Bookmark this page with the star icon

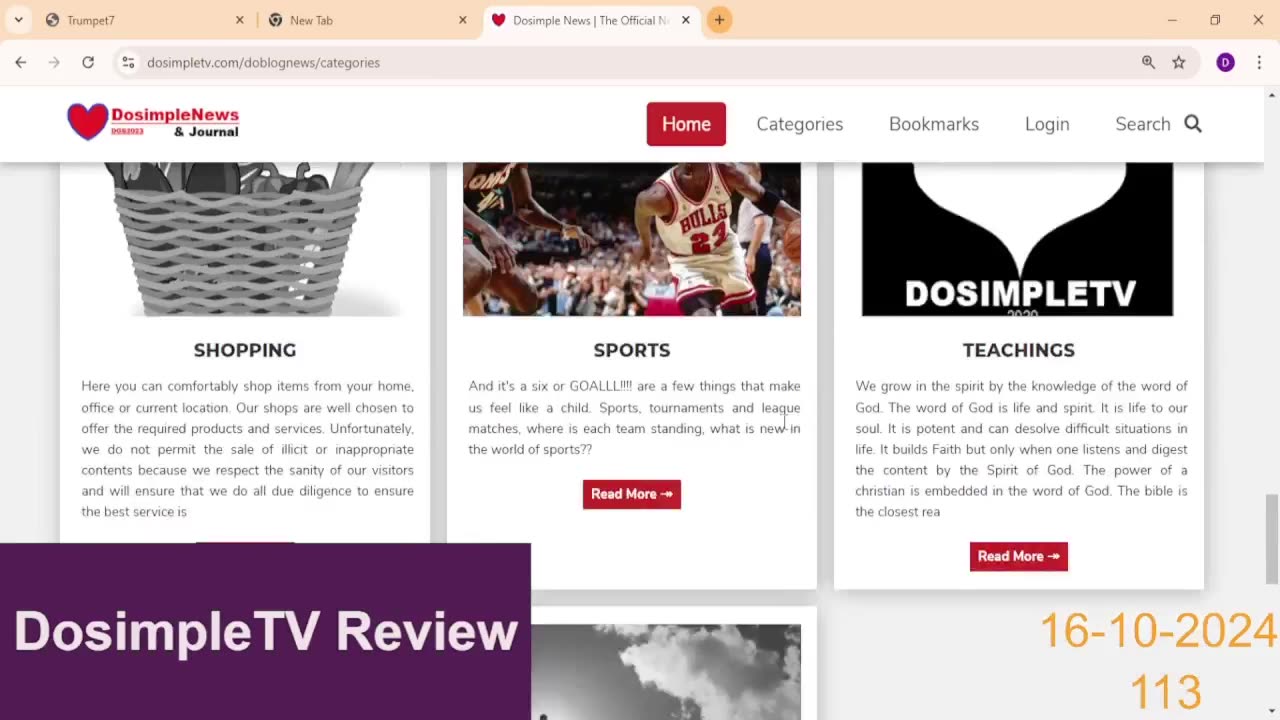pyautogui.click(x=1179, y=62)
